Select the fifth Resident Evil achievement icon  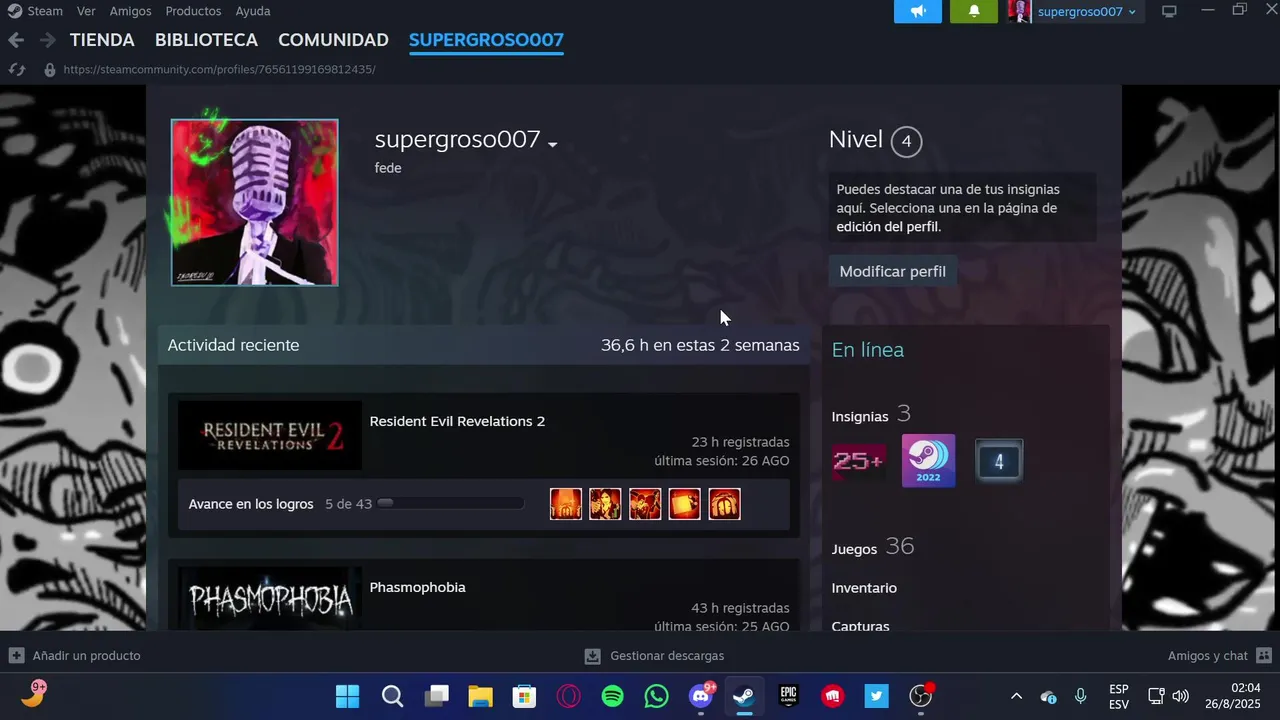[724, 504]
